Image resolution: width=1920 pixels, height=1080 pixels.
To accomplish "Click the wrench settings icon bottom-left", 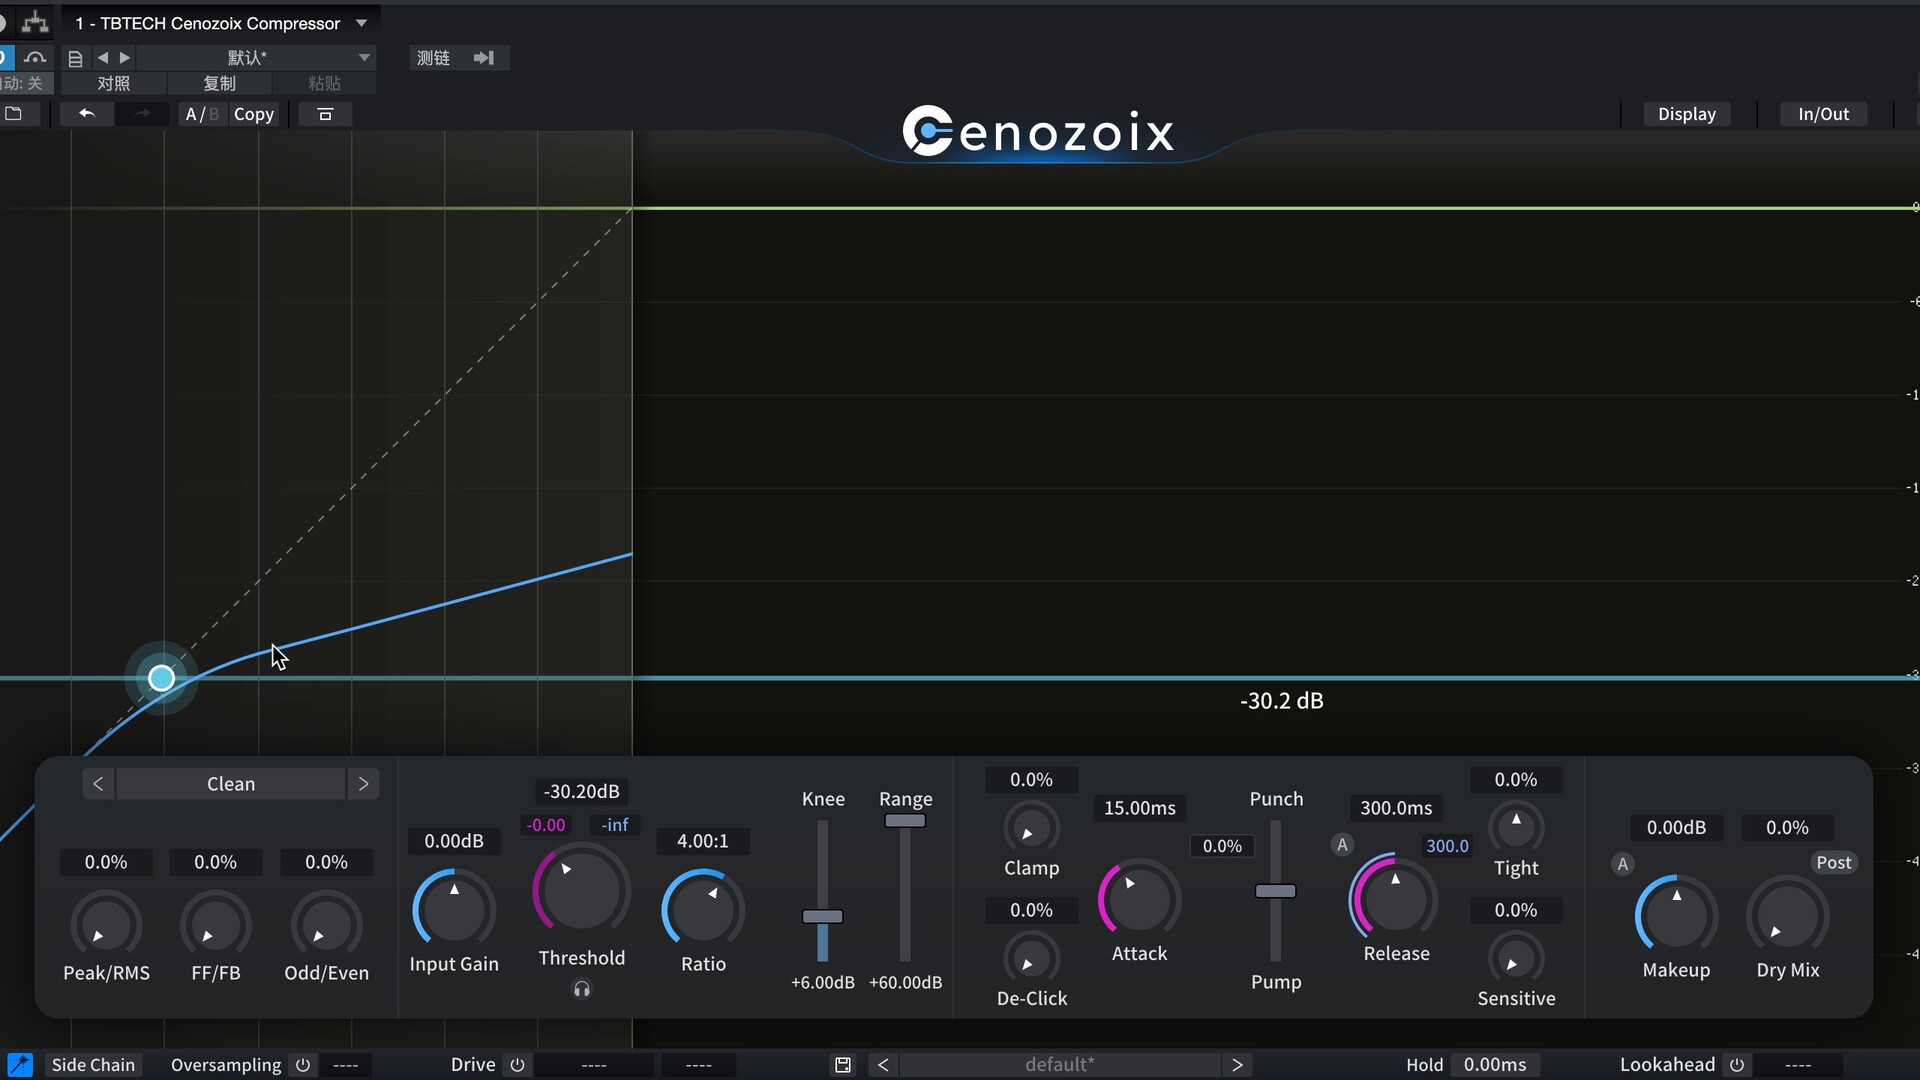I will (x=20, y=1065).
